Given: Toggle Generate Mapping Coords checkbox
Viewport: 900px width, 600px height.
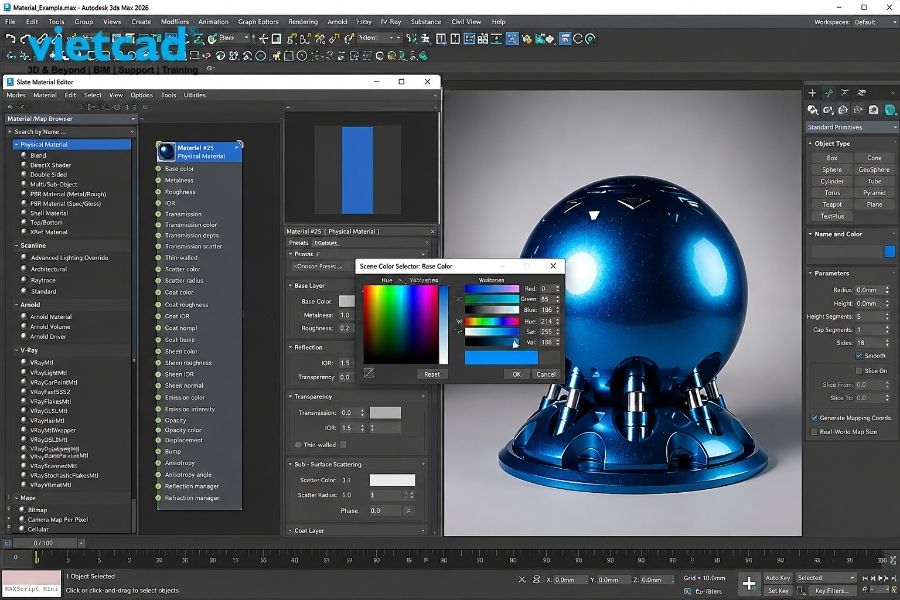Looking at the screenshot, I should [814, 418].
